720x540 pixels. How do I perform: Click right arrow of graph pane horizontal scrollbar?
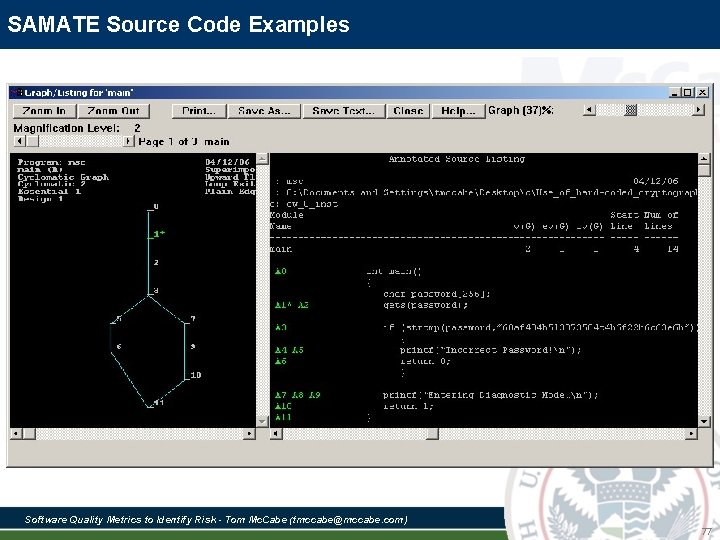click(x=250, y=433)
